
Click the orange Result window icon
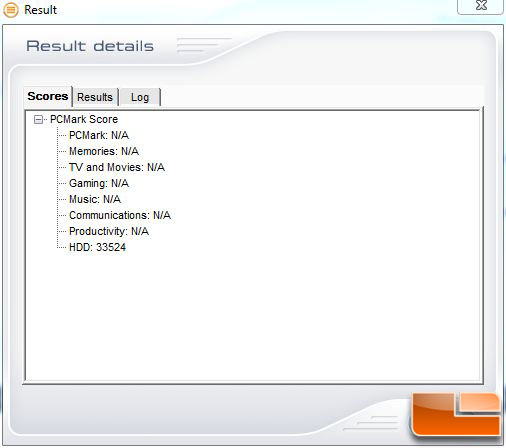11,10
